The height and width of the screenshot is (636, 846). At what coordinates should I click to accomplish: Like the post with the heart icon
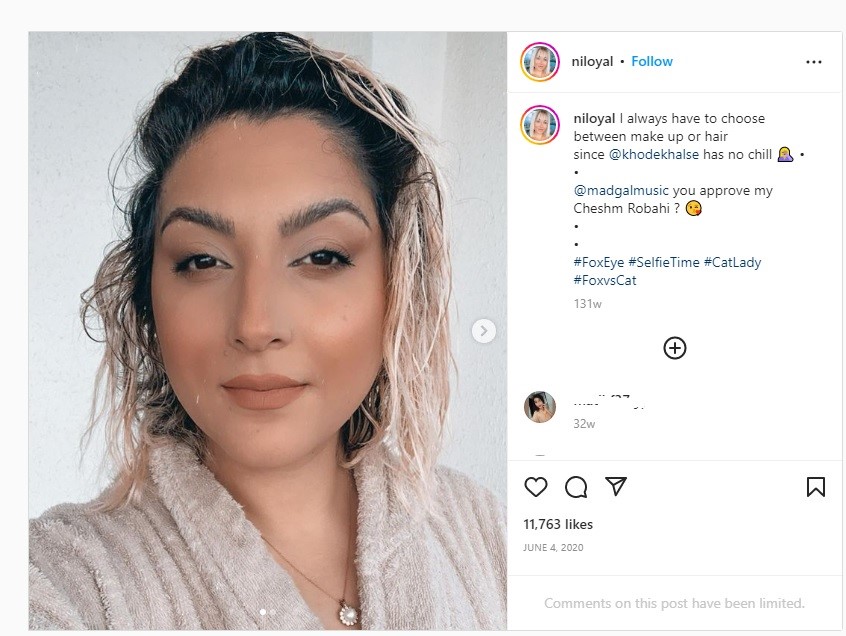536,487
